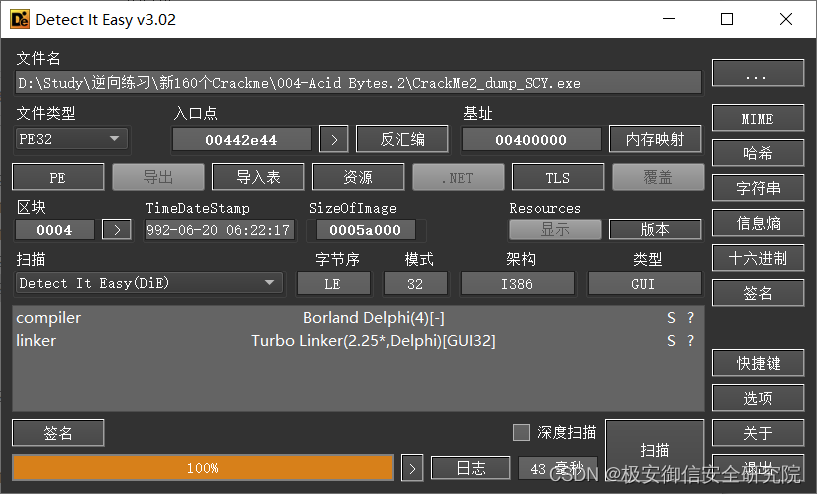Select the Turbo Linker result row
Viewport: 817px width, 494px height.
[x=357, y=340]
